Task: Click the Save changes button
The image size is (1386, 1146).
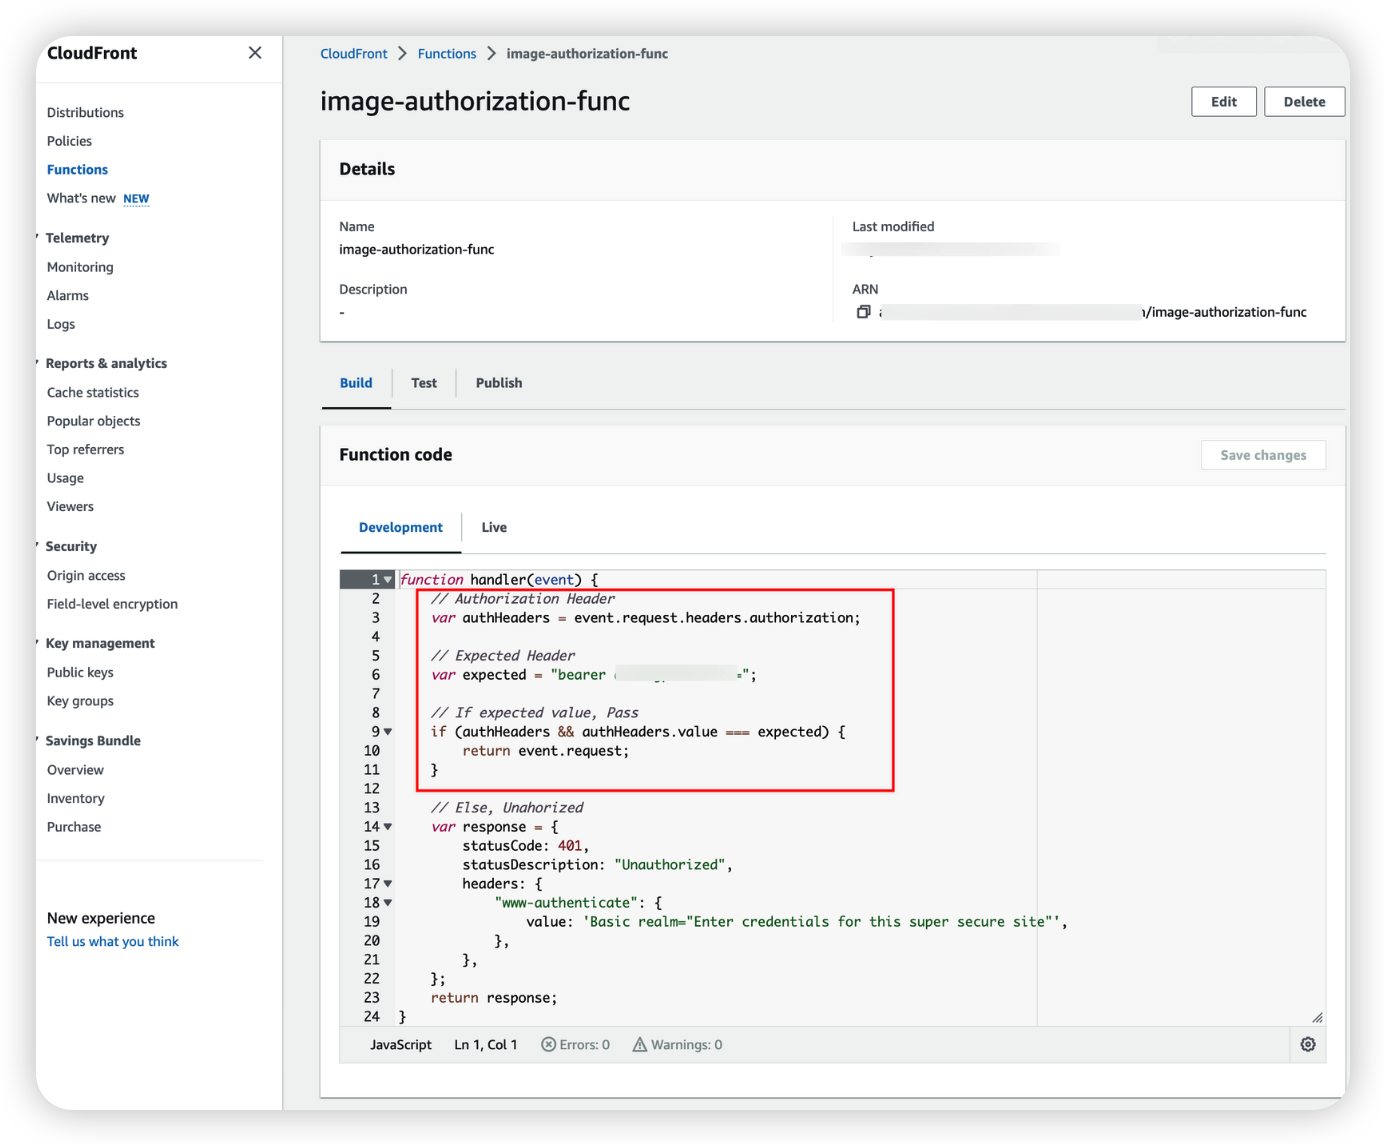Action: [1263, 455]
